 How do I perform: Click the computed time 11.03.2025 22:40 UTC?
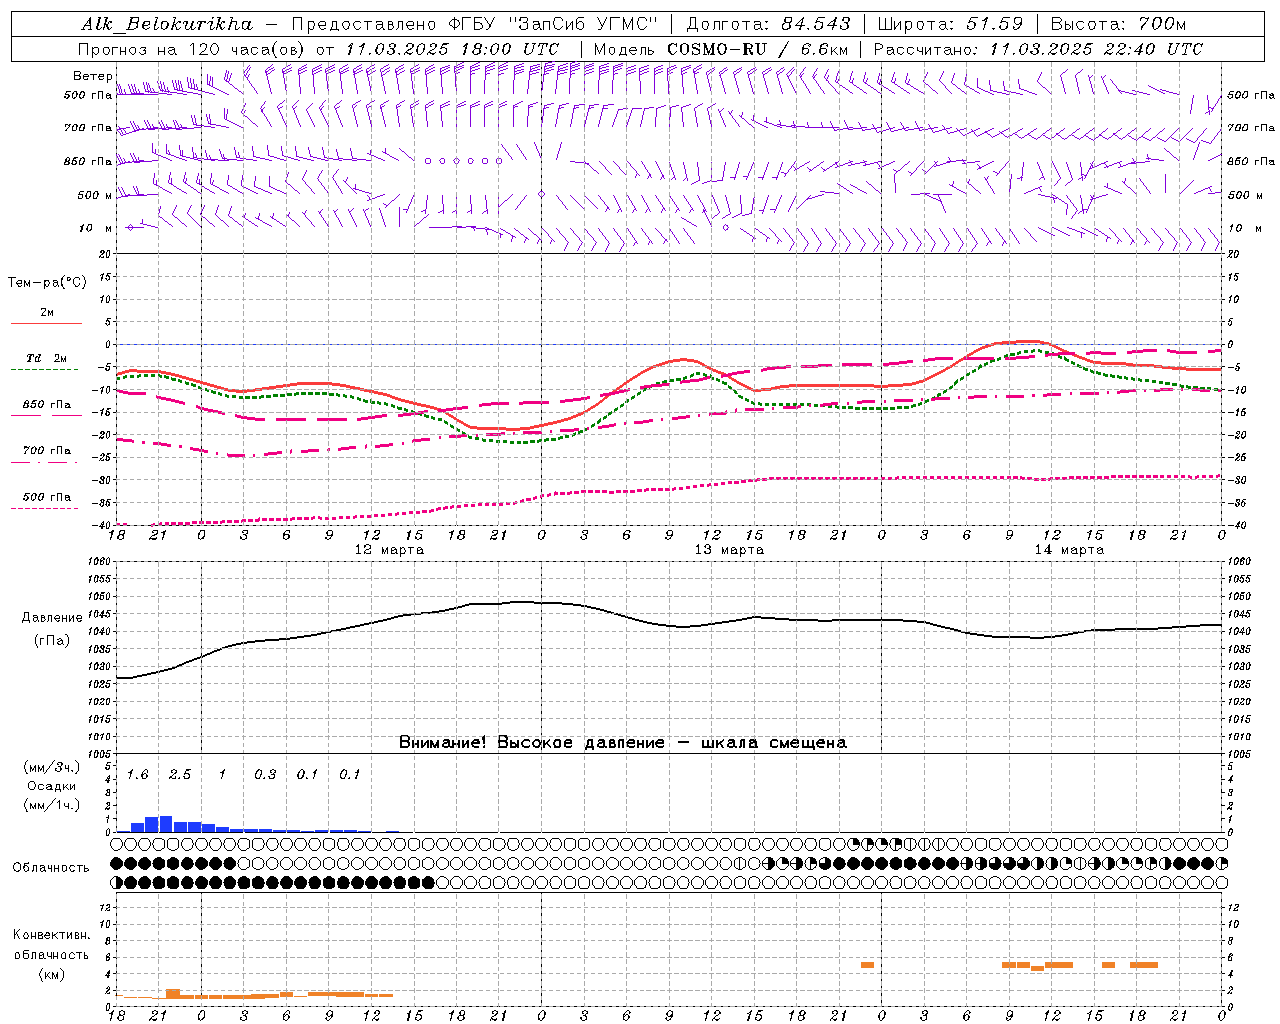coord(1097,49)
